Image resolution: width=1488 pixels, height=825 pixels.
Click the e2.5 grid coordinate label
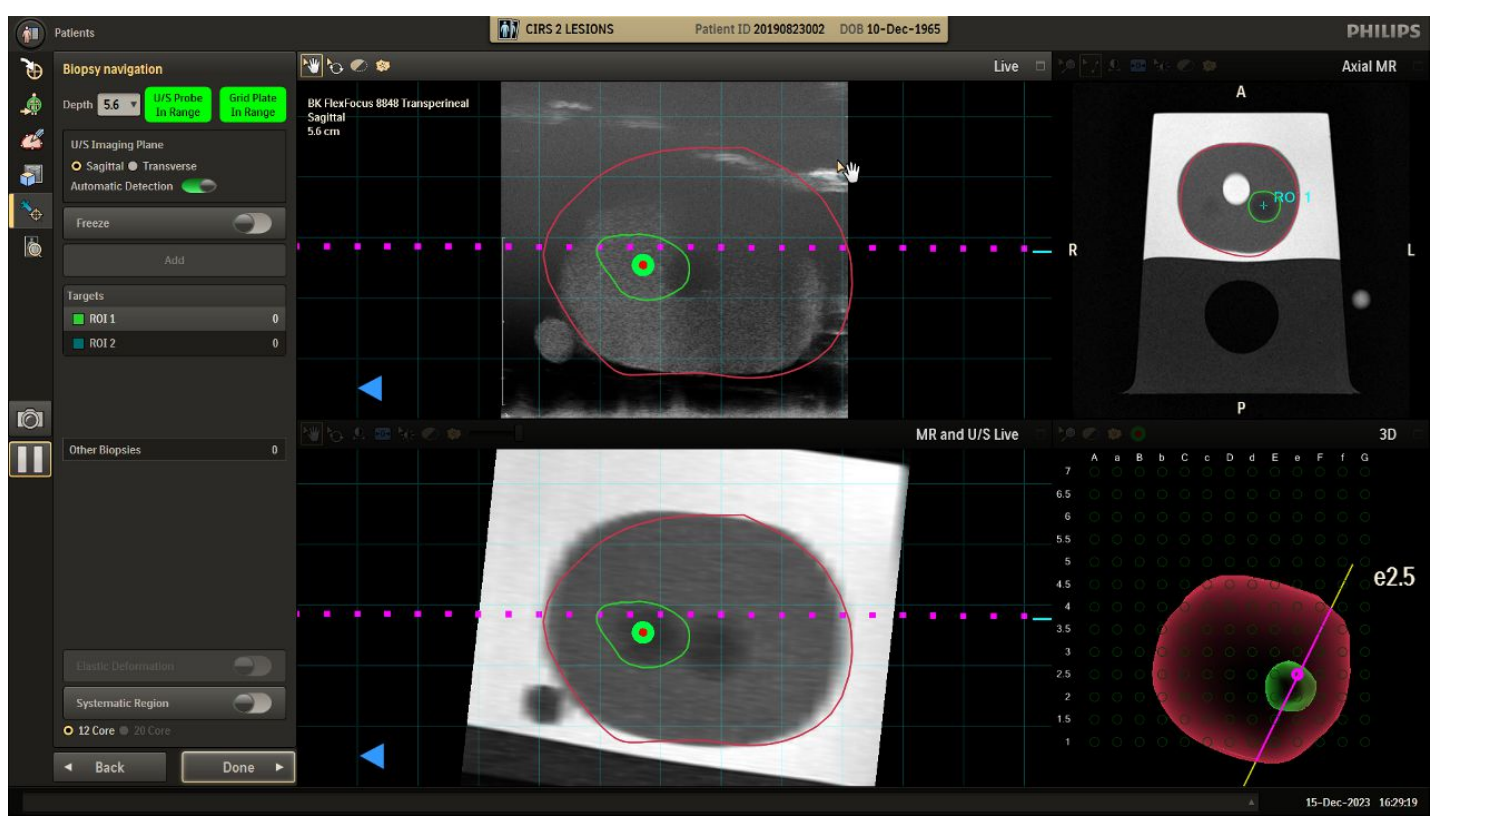point(1394,577)
